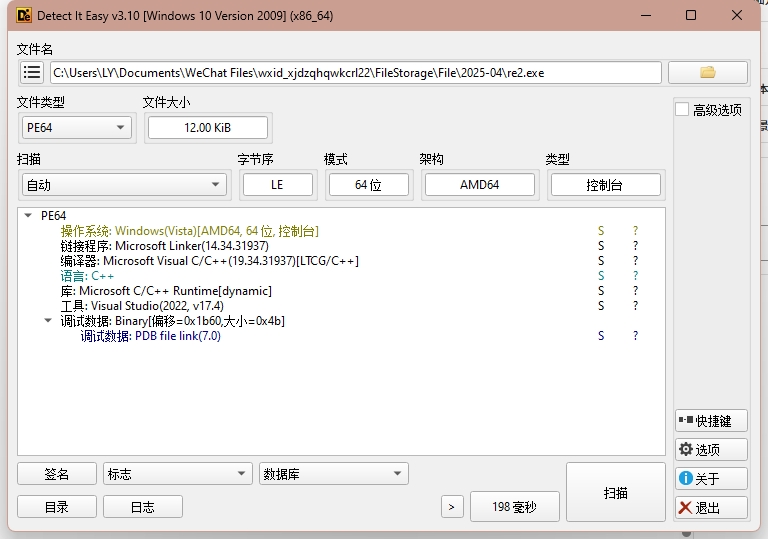
Task: Click the large 扫描 scan button
Action: pyautogui.click(x=616, y=492)
